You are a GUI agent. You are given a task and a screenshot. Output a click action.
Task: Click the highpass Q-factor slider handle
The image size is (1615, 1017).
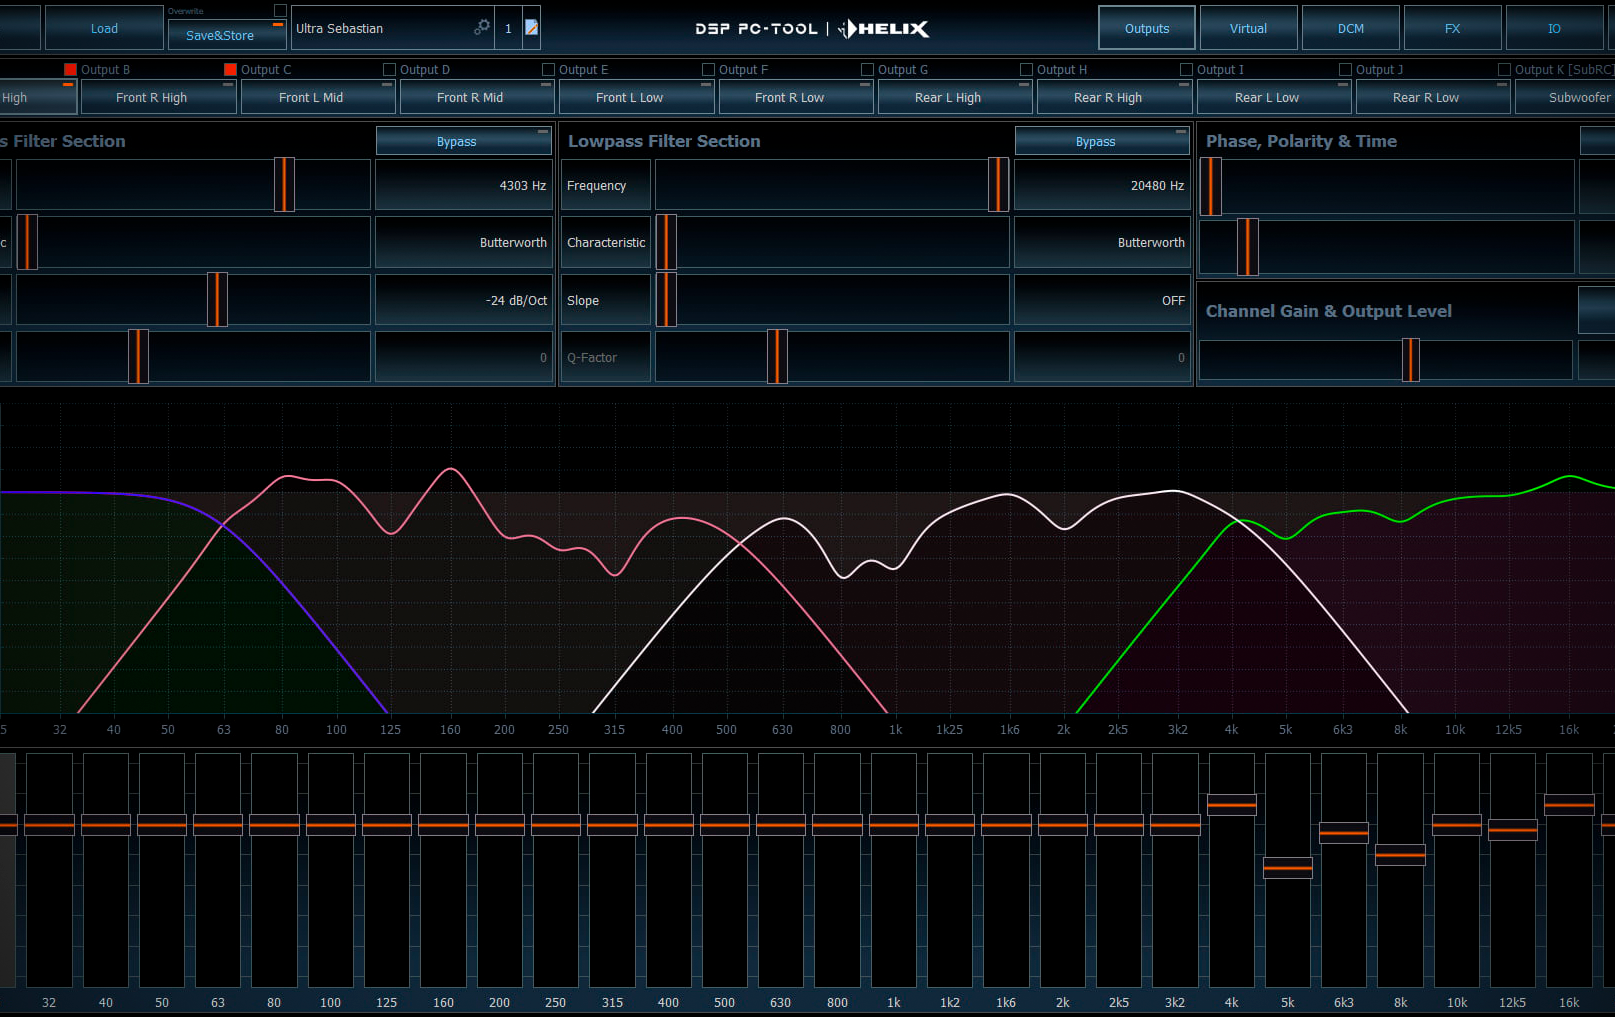(x=138, y=357)
